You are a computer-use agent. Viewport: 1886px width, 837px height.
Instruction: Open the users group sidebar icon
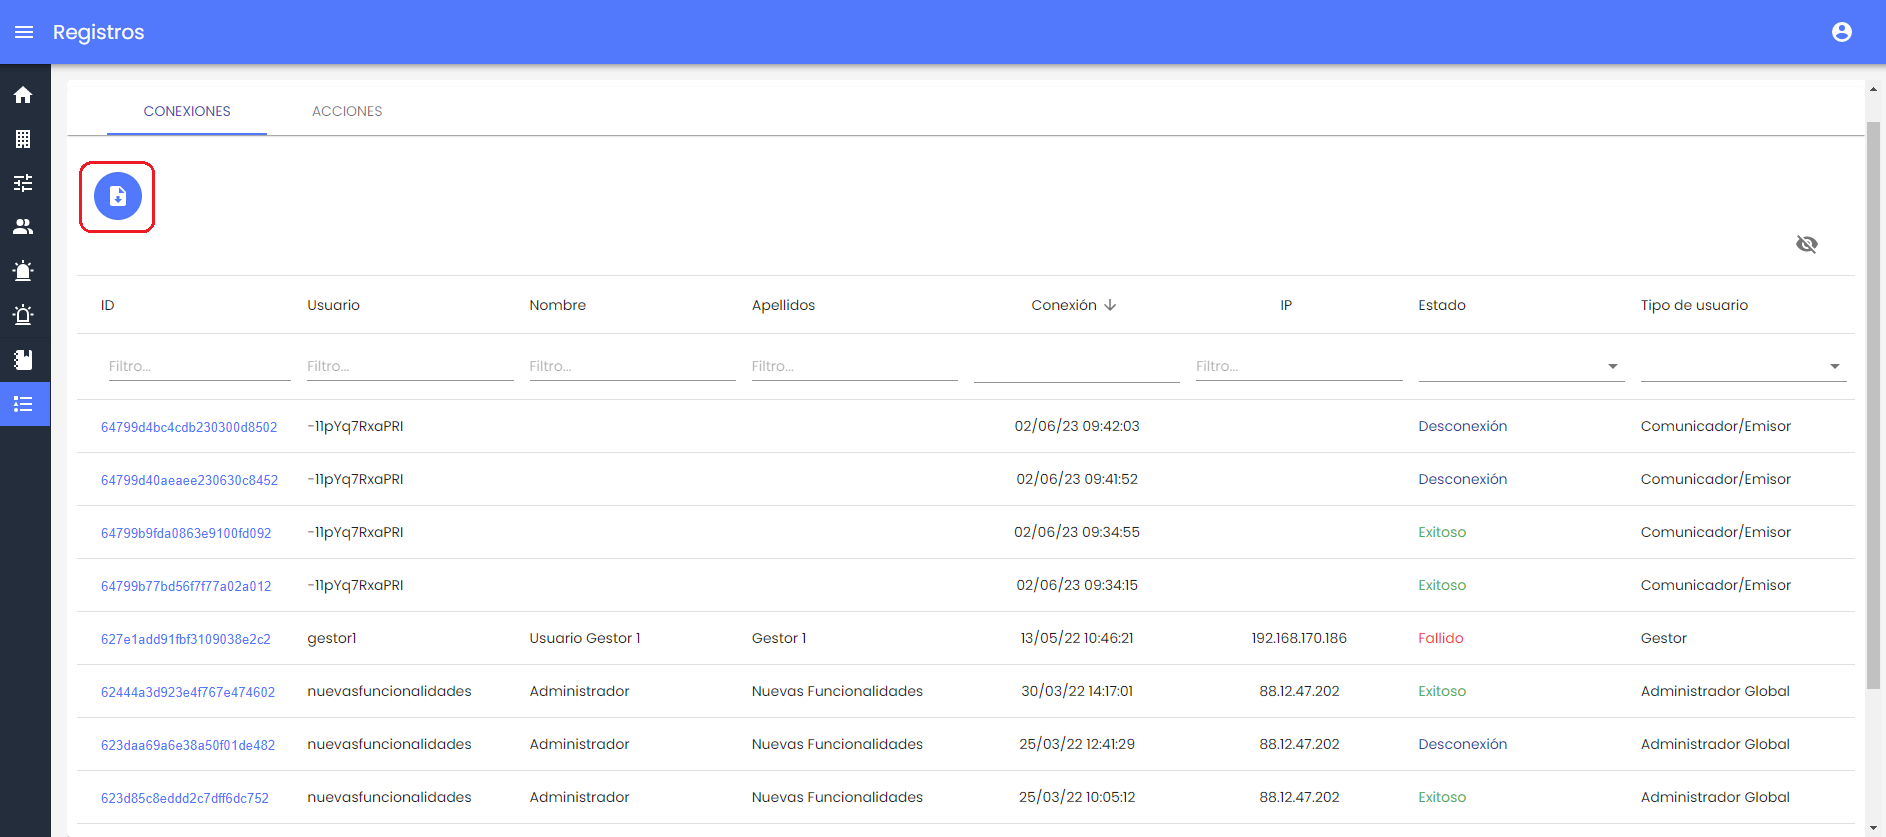(23, 227)
